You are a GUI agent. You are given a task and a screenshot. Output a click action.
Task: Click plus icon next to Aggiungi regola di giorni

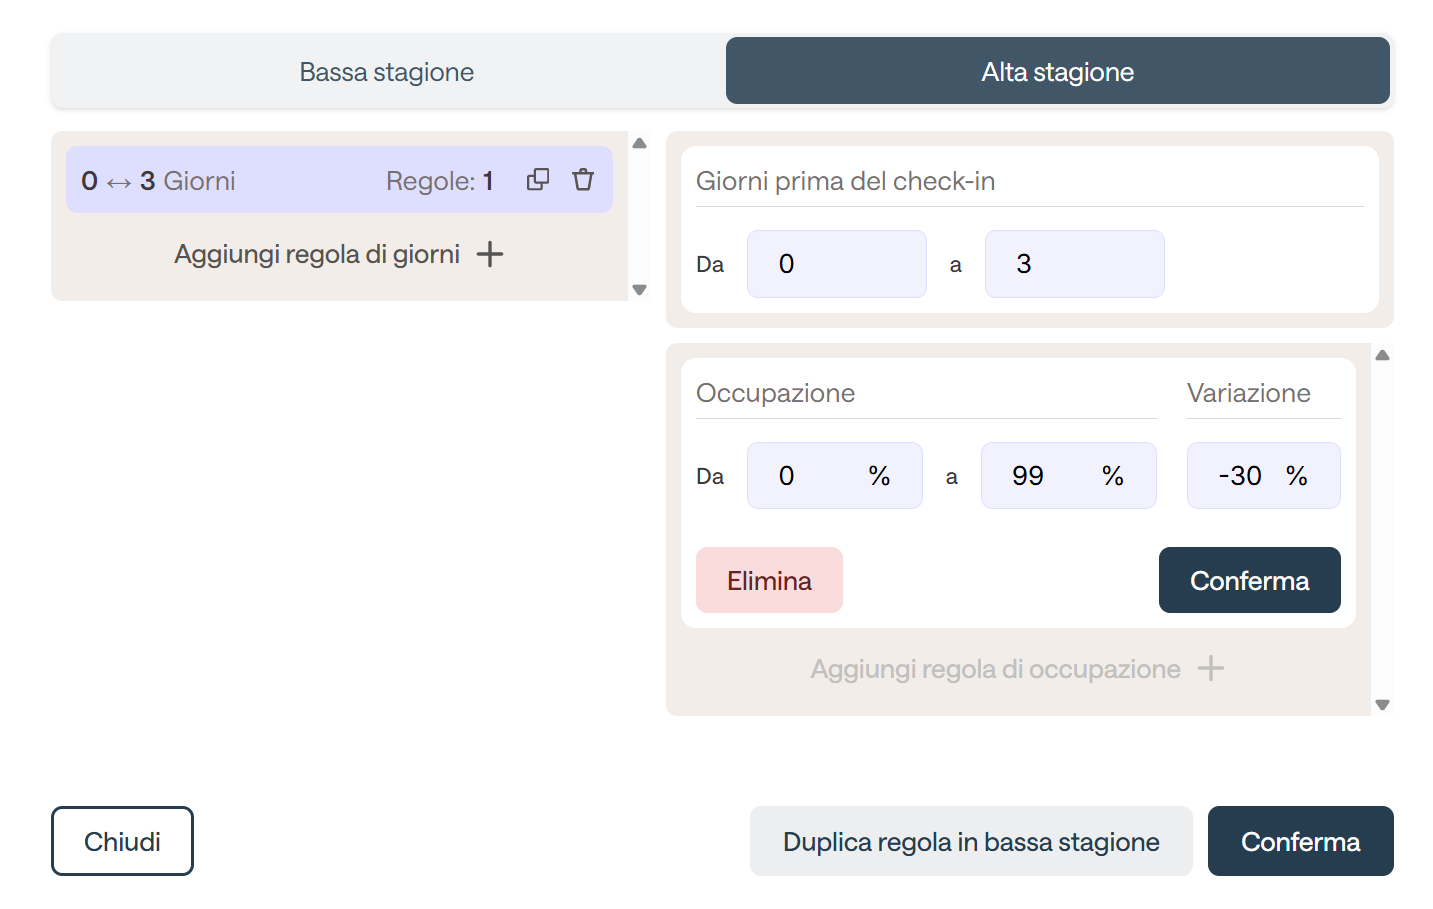pyautogui.click(x=490, y=254)
